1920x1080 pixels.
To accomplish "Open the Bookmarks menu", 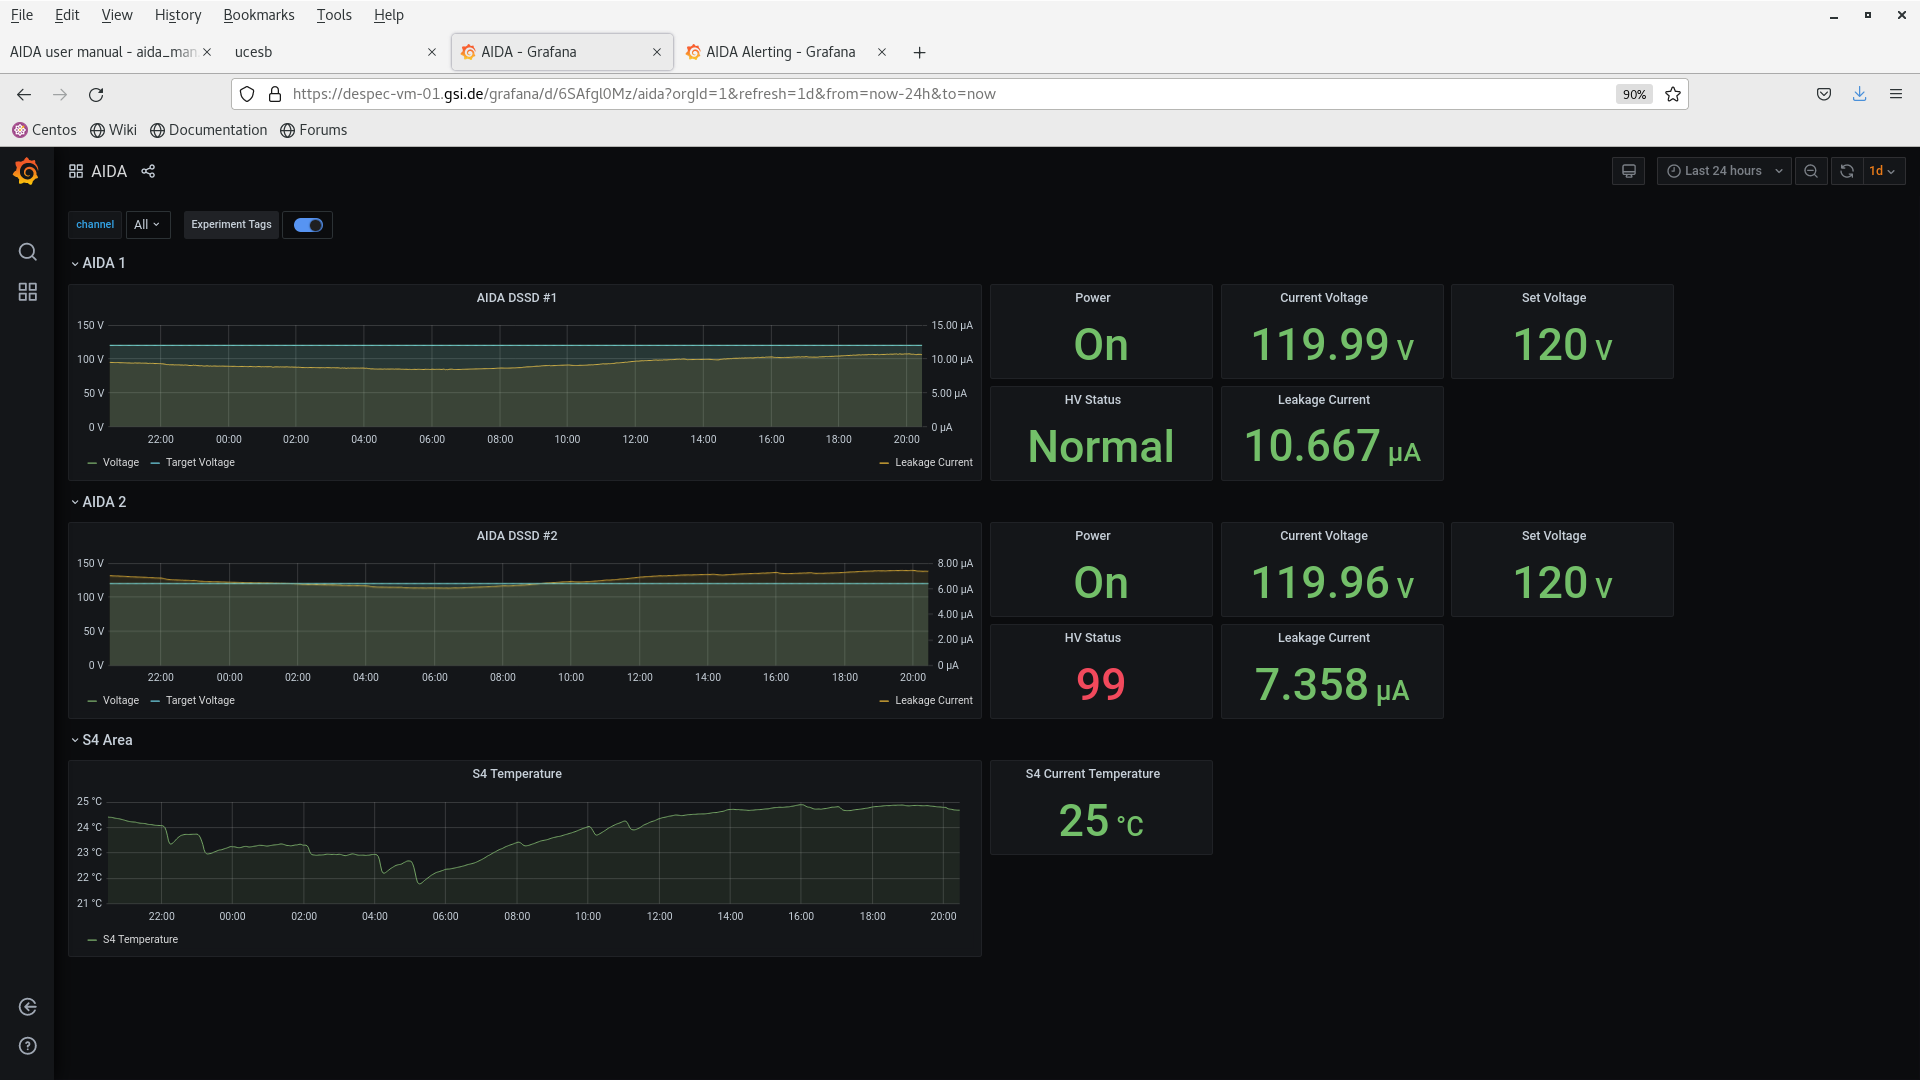I will pyautogui.click(x=258, y=15).
